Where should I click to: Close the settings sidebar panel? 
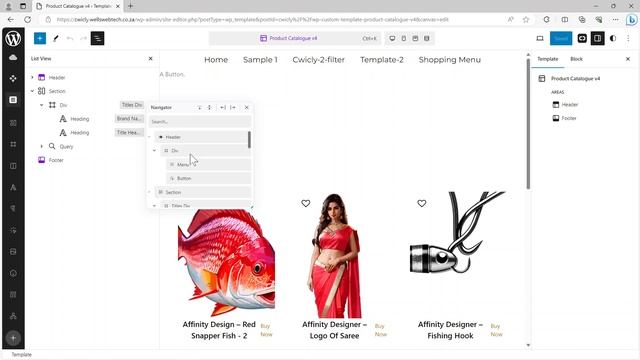[x=628, y=59]
